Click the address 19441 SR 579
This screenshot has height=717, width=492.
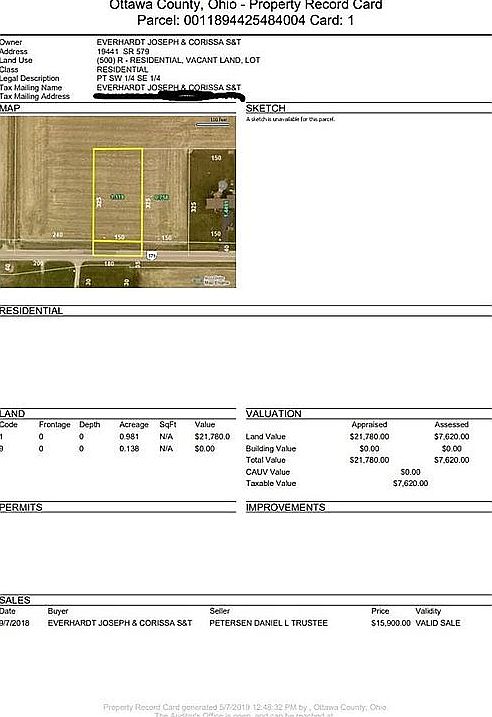[x=123, y=51]
